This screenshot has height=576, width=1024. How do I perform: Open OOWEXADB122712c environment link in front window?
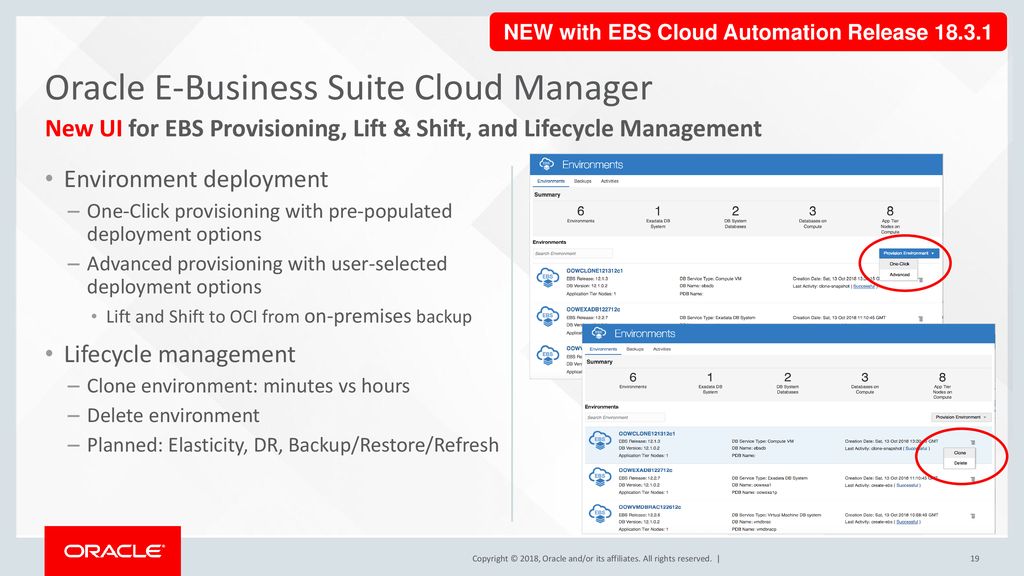pos(645,470)
